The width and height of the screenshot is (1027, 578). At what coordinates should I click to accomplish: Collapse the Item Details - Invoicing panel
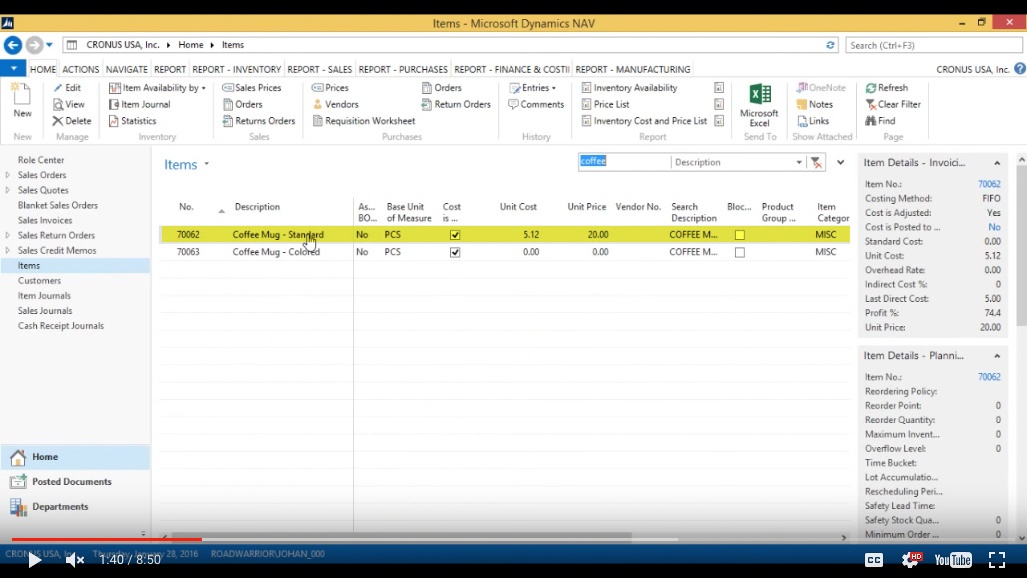pos(999,162)
